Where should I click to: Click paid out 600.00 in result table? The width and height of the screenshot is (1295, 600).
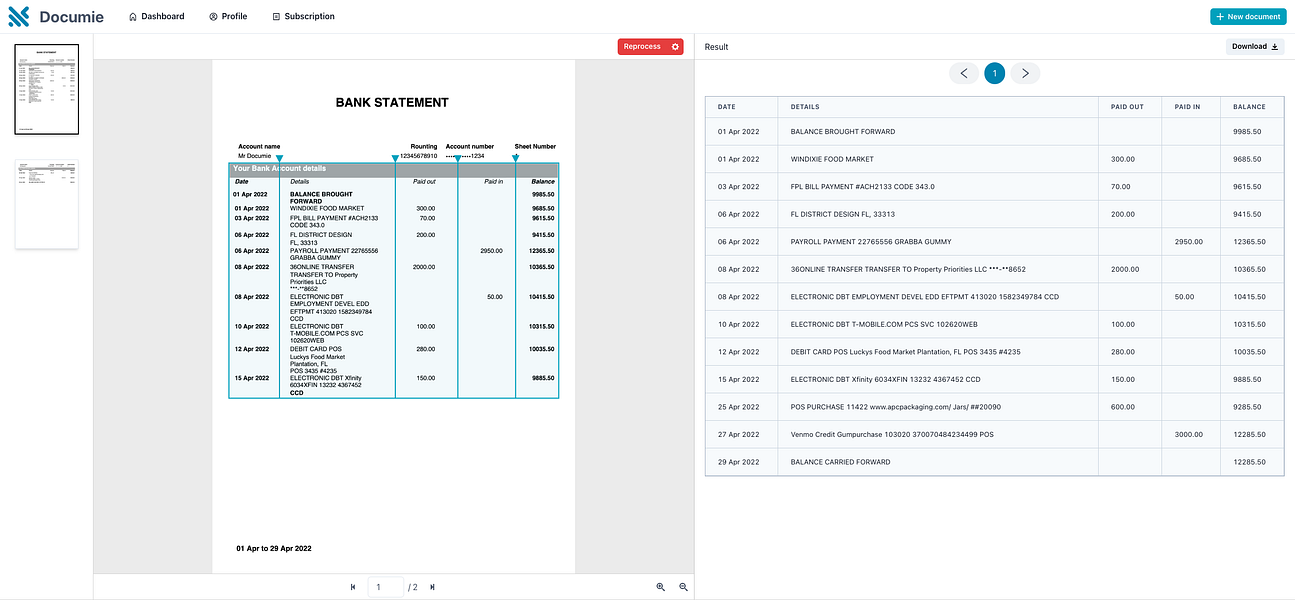[1122, 407]
